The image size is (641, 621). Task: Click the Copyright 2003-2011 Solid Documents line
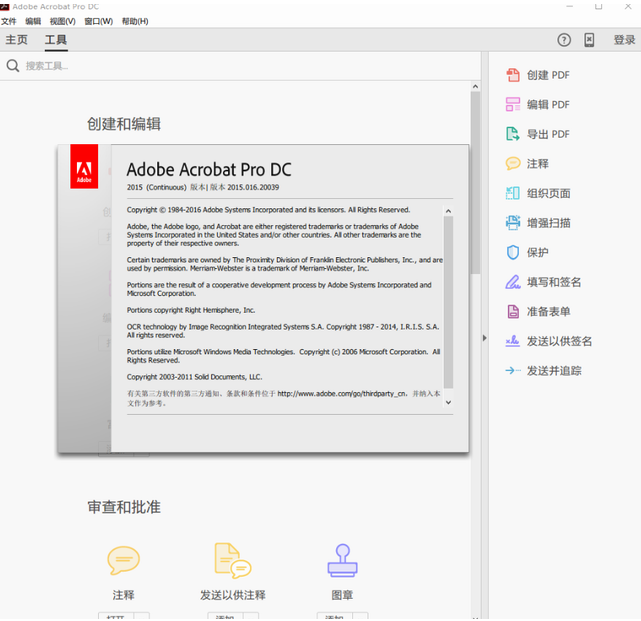[x=195, y=377]
